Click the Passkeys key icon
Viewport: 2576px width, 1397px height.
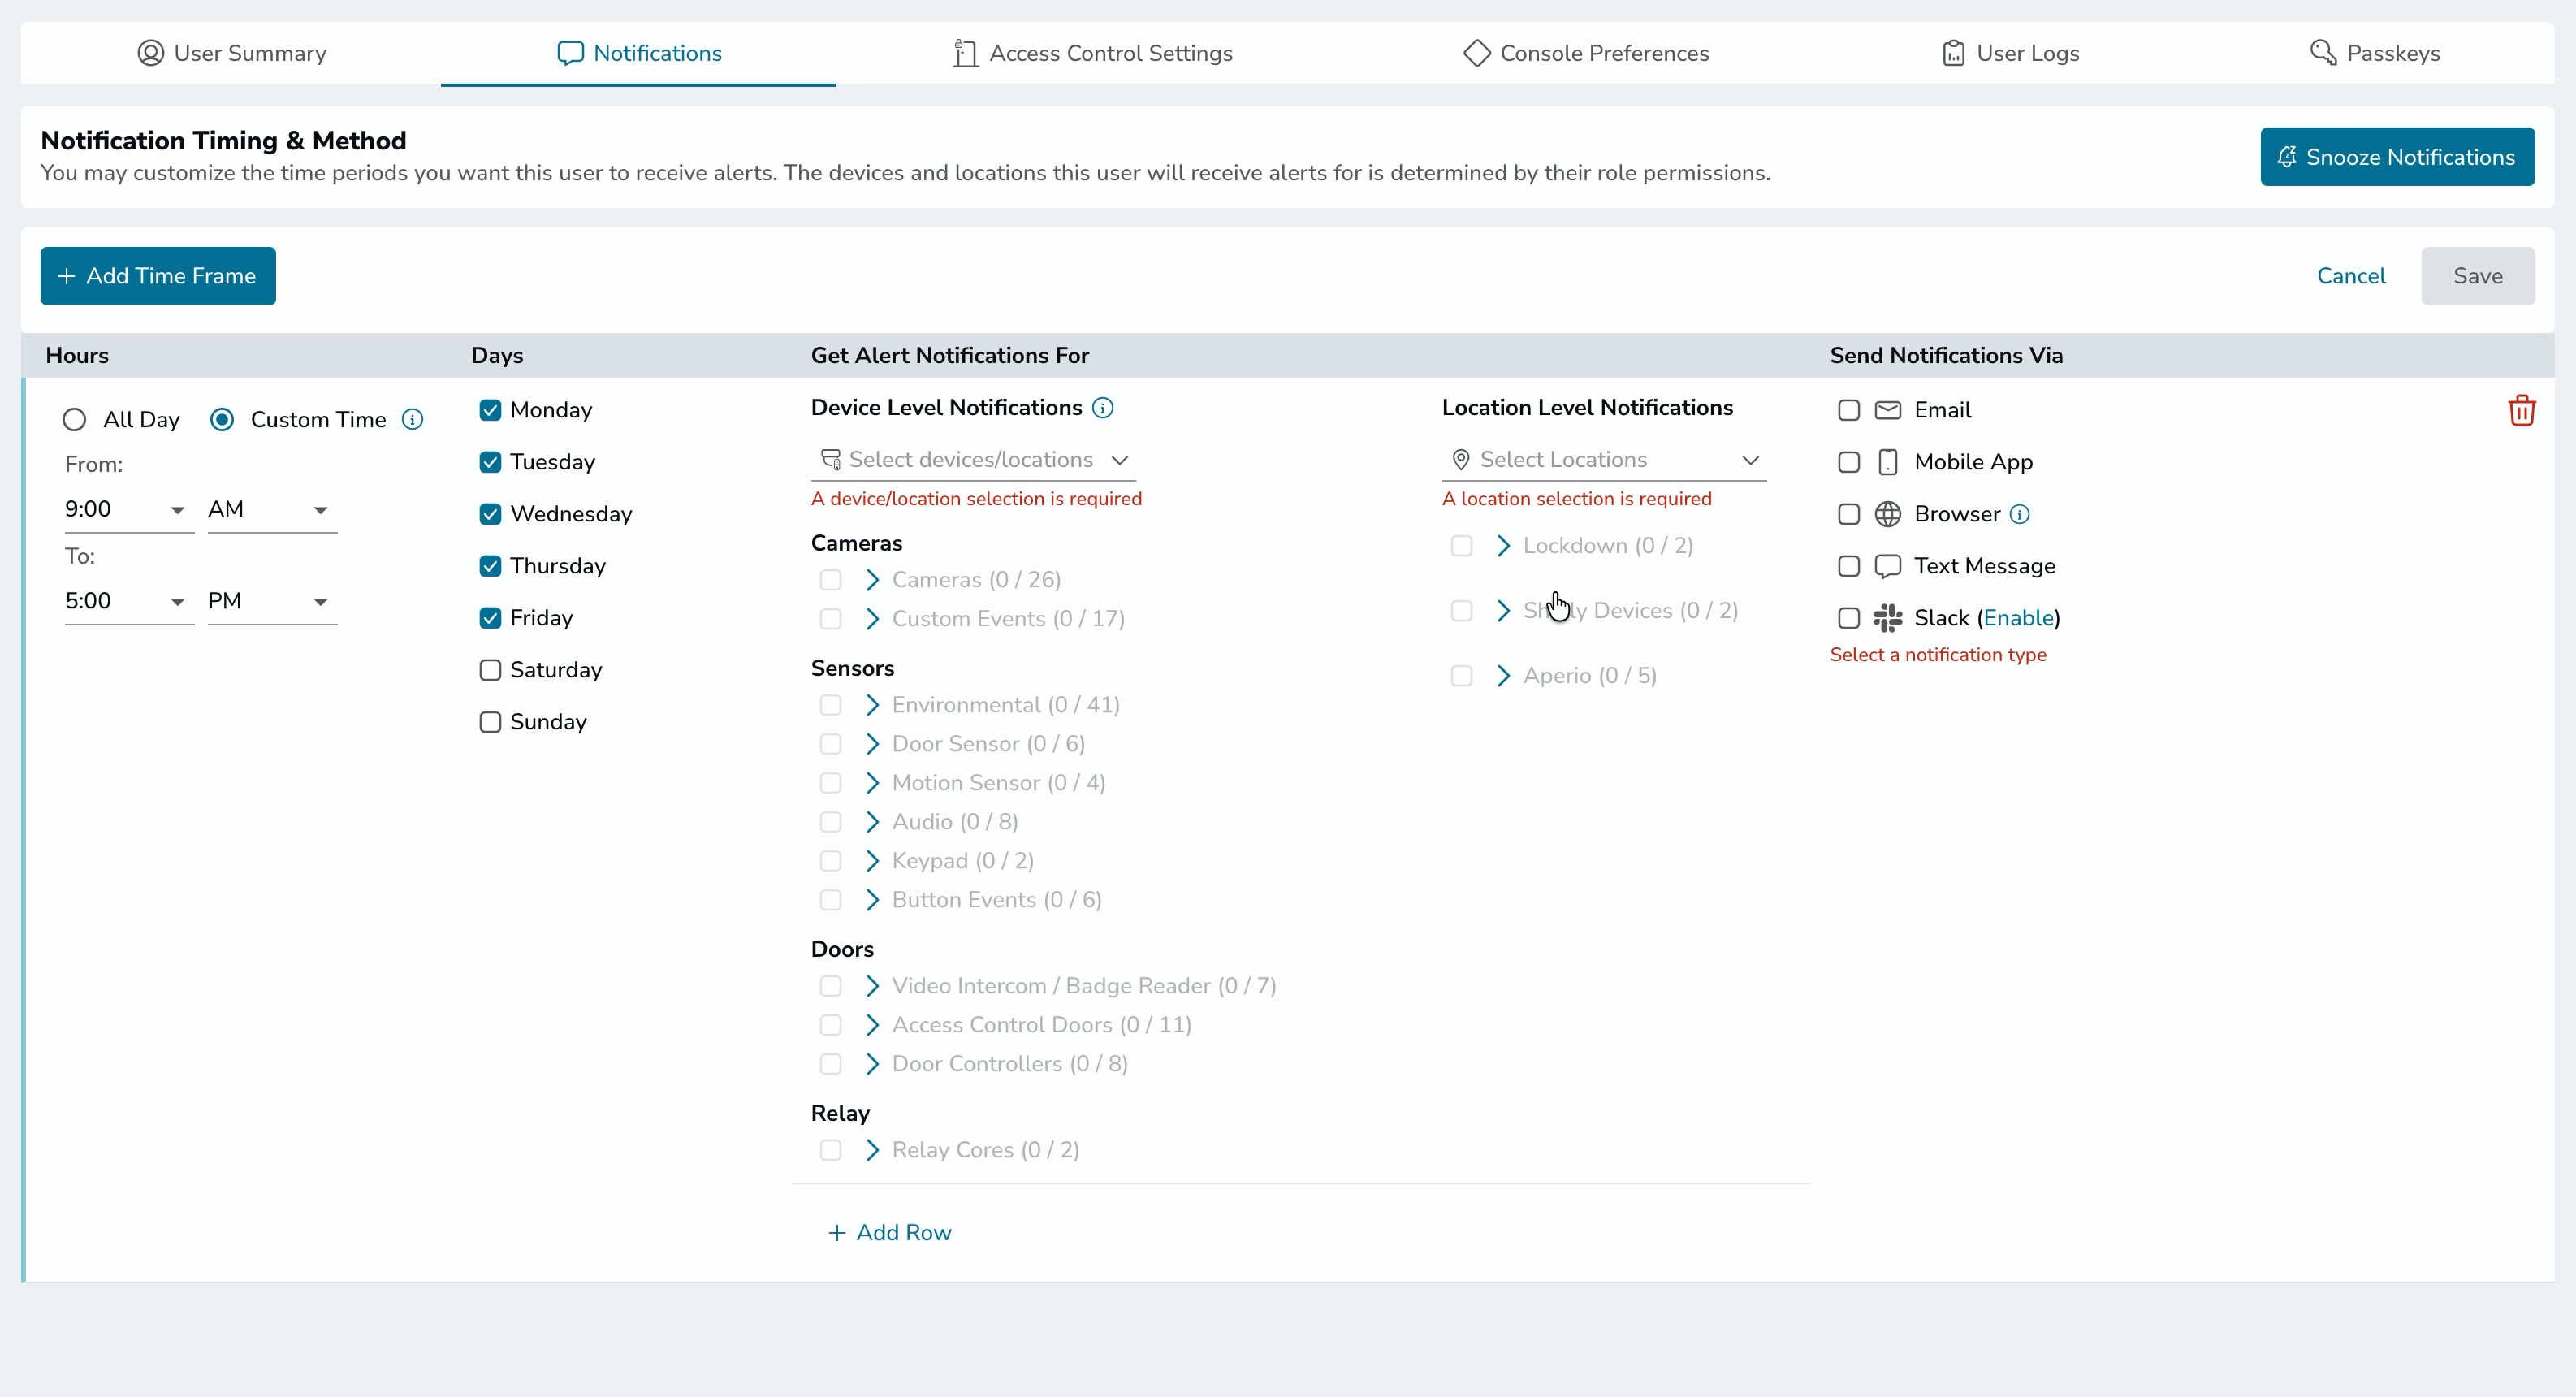2322,53
